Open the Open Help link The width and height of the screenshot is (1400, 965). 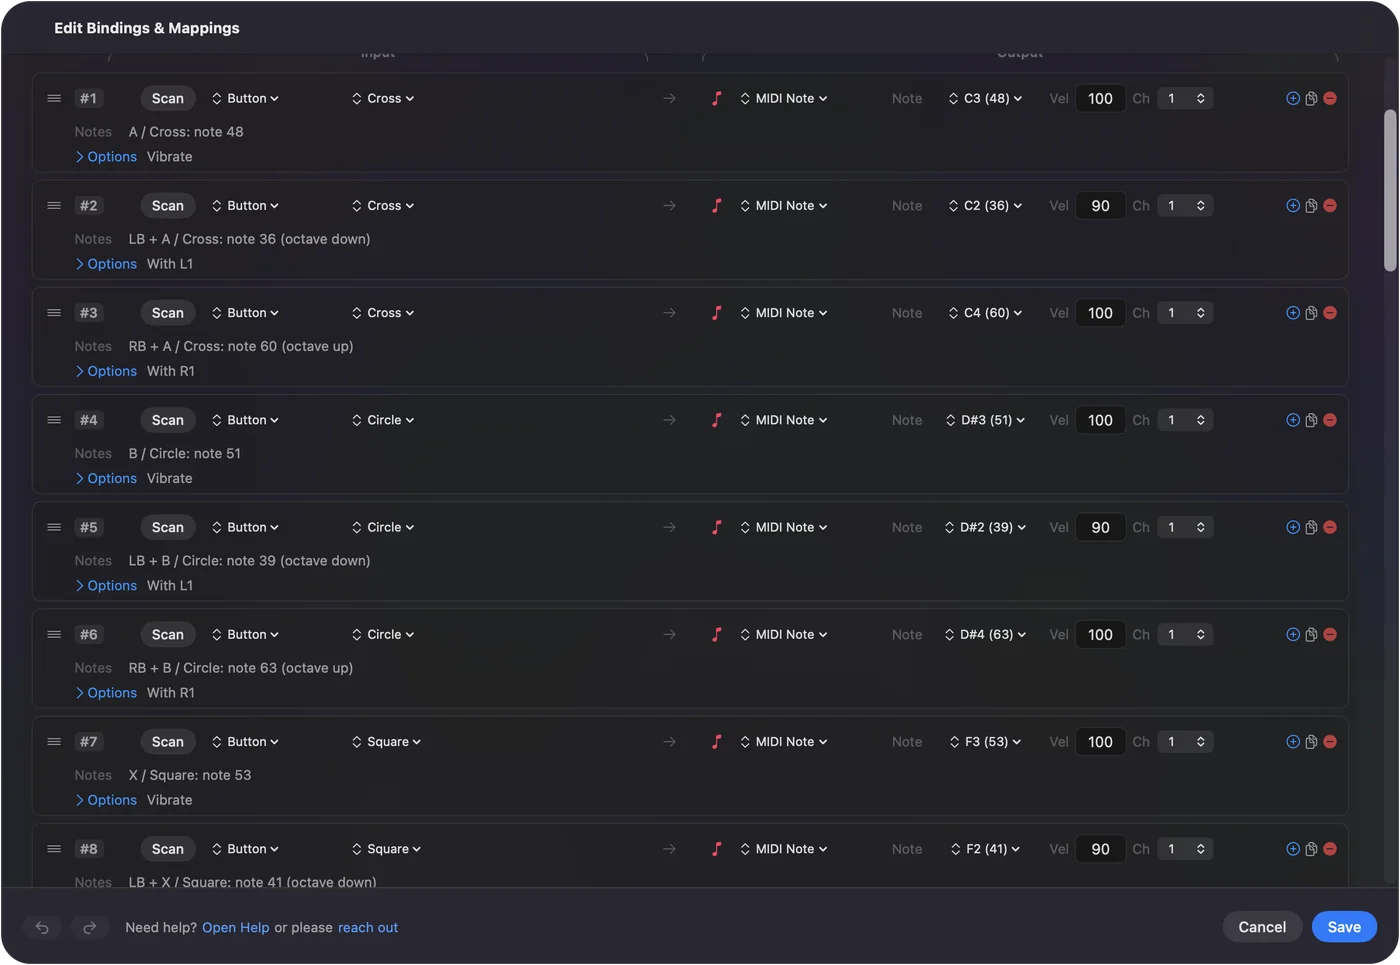click(x=236, y=928)
